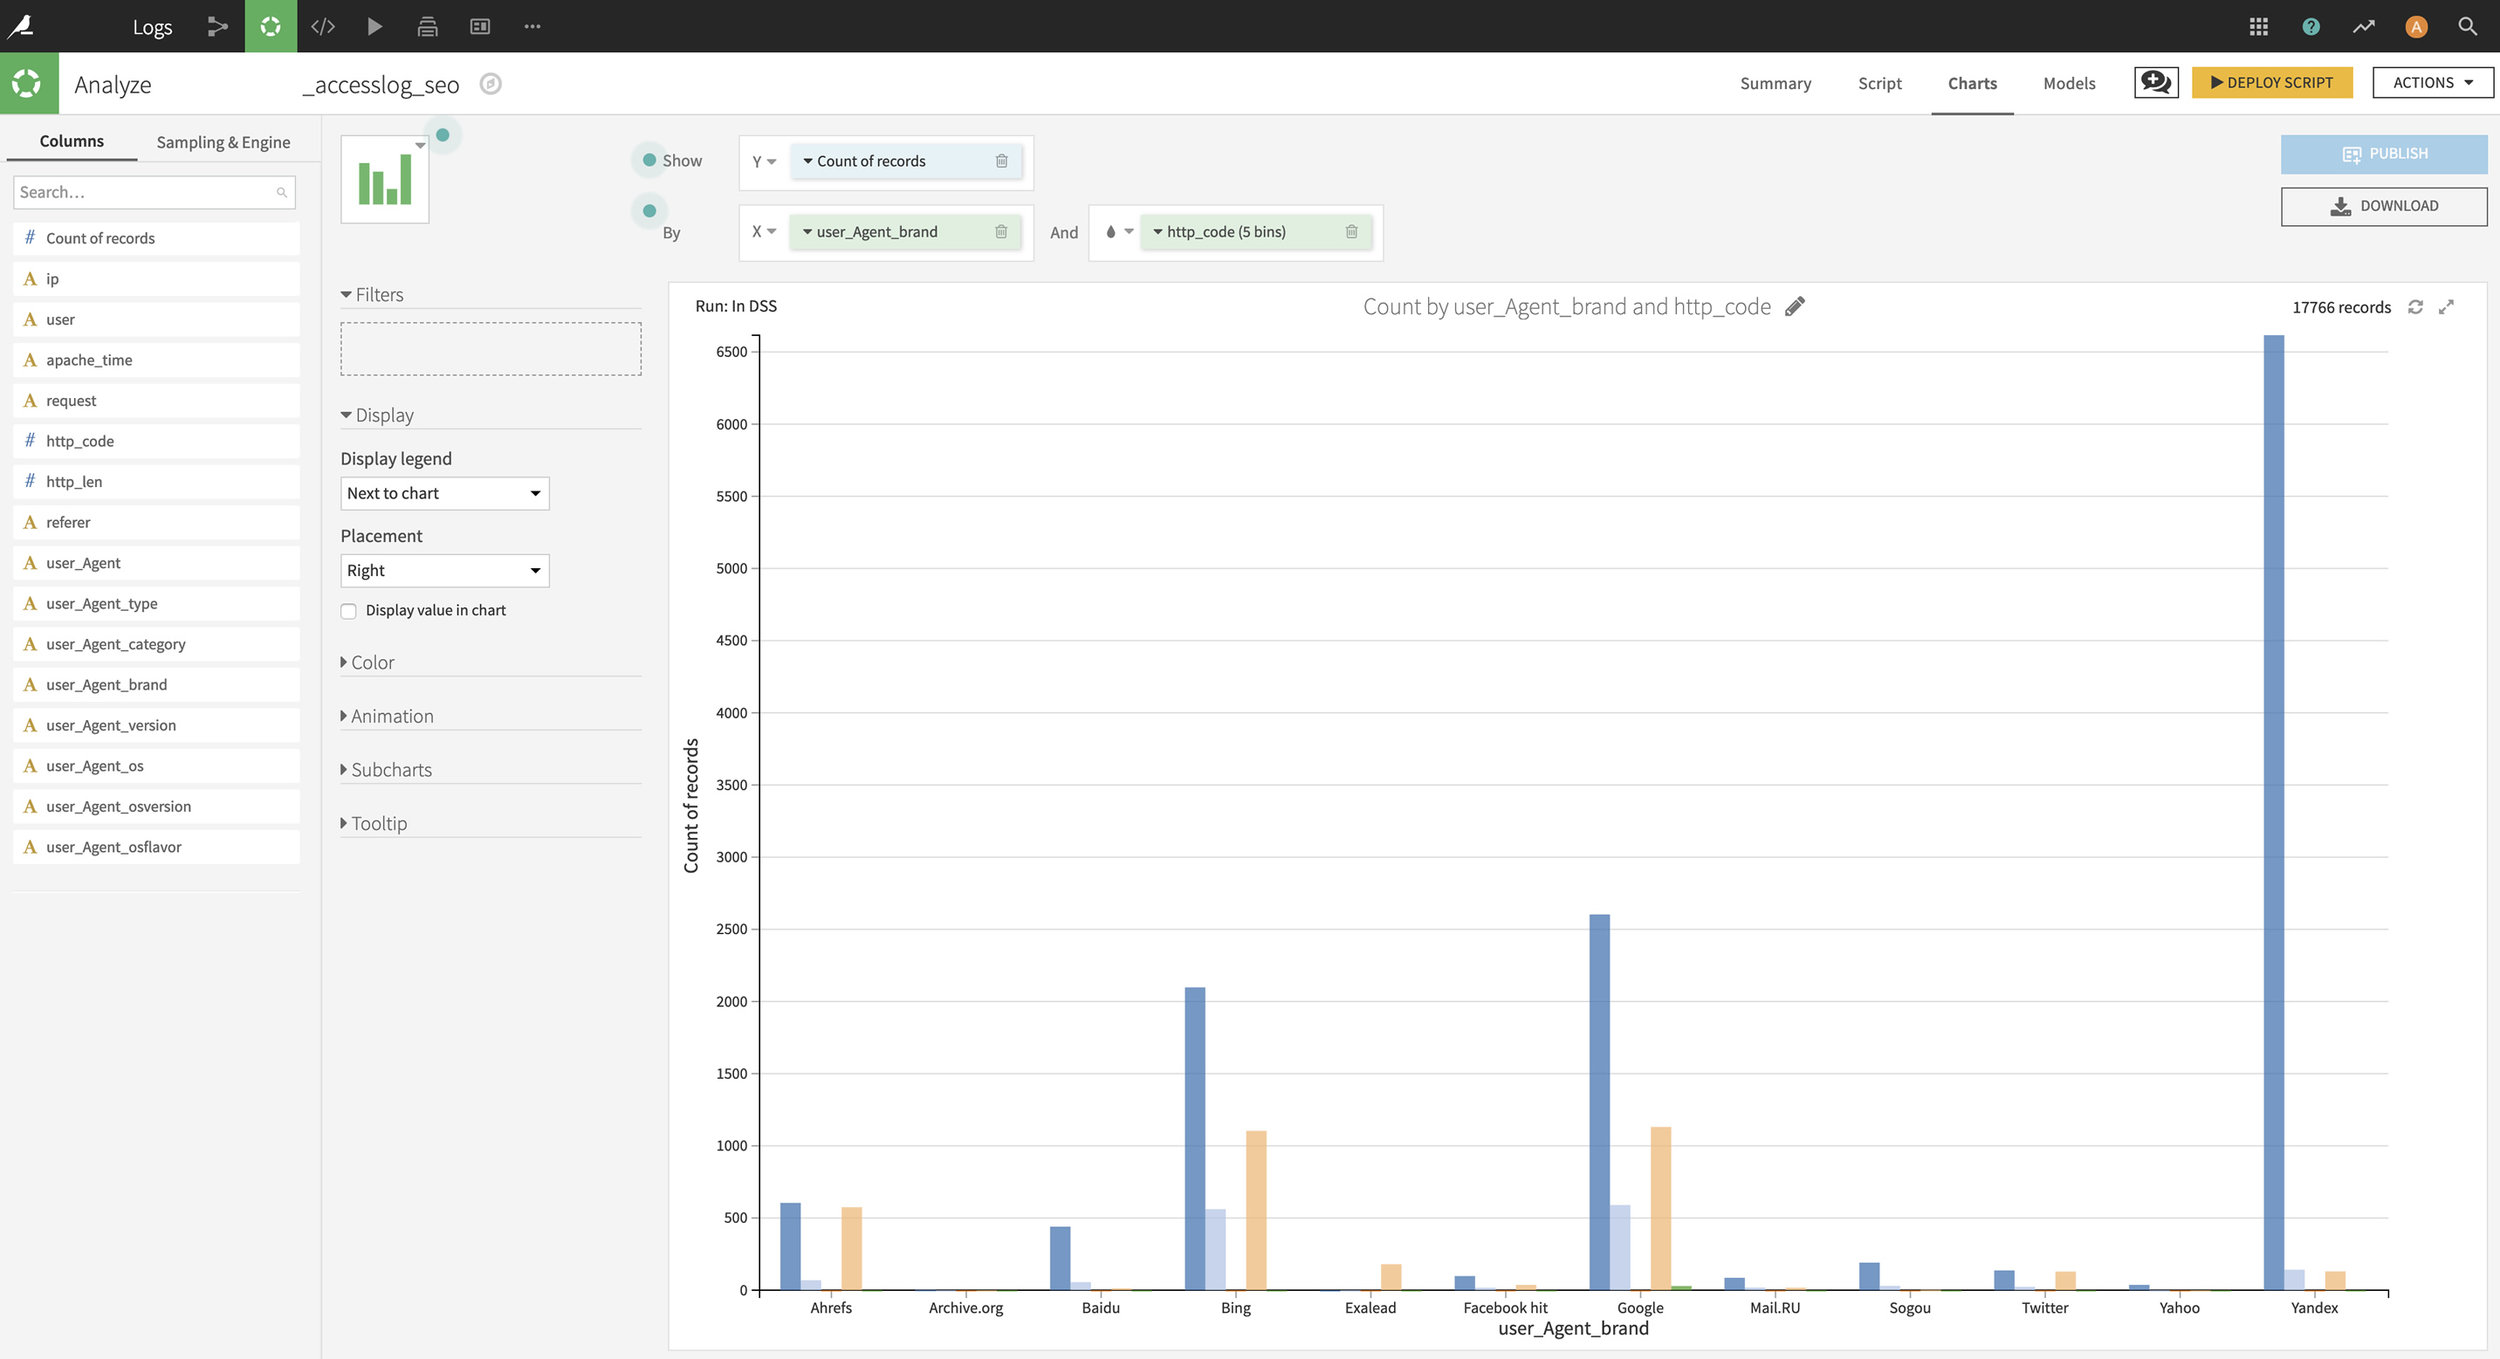Open the dashboards icon in top bar

pos(480,26)
